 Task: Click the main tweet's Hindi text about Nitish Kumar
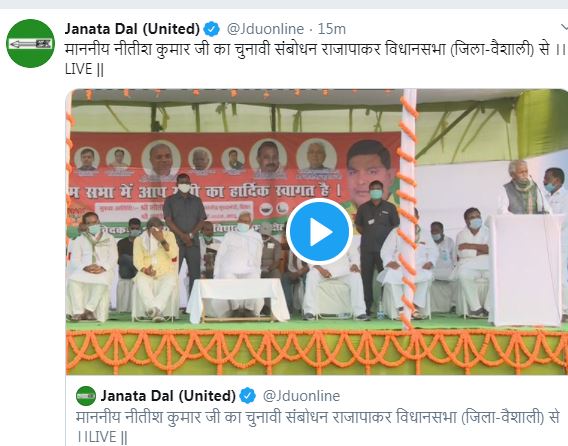(x=315, y=49)
